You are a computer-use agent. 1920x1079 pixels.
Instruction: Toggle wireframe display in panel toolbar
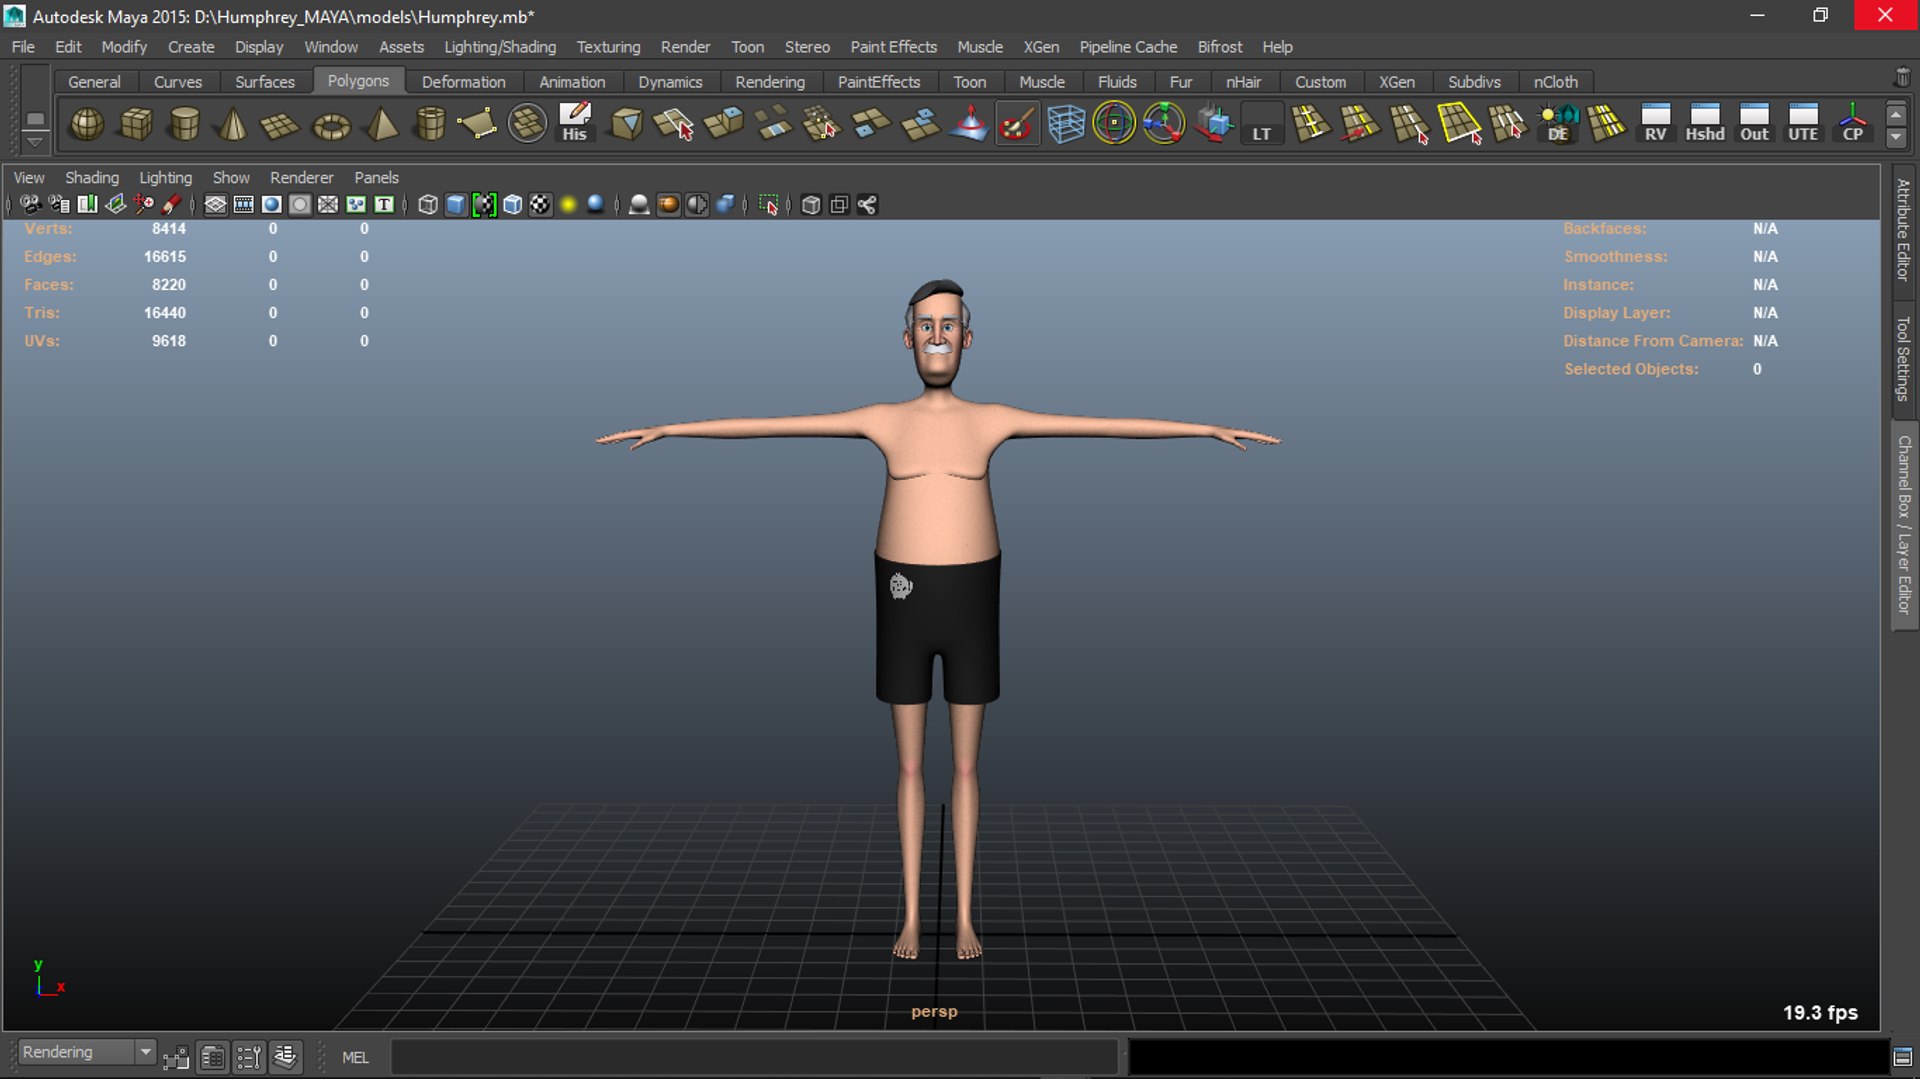428,205
